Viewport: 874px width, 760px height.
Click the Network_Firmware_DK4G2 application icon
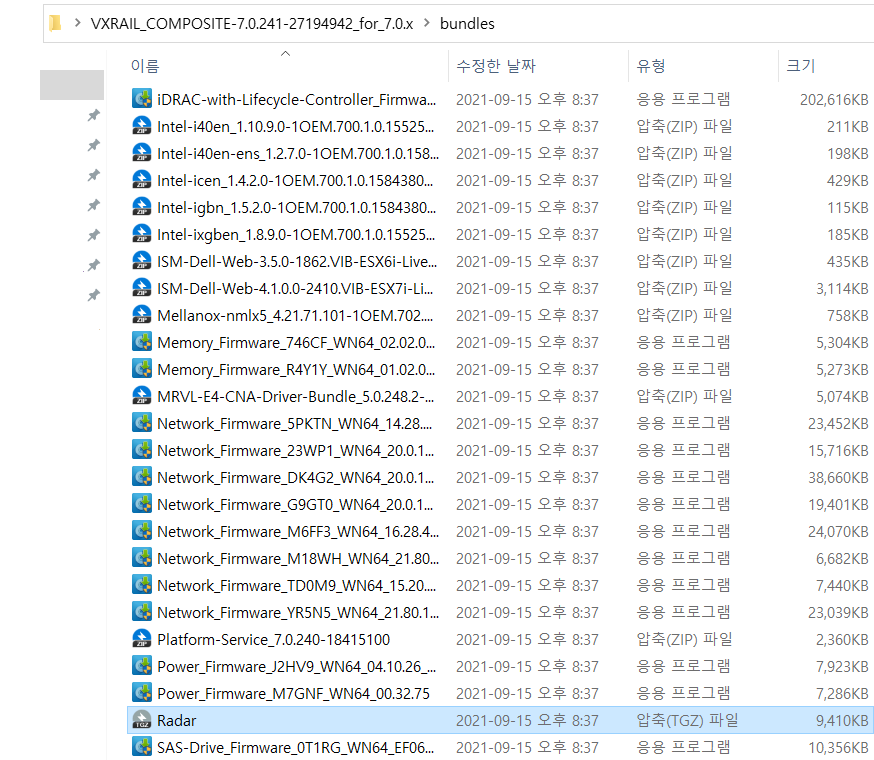(x=142, y=477)
